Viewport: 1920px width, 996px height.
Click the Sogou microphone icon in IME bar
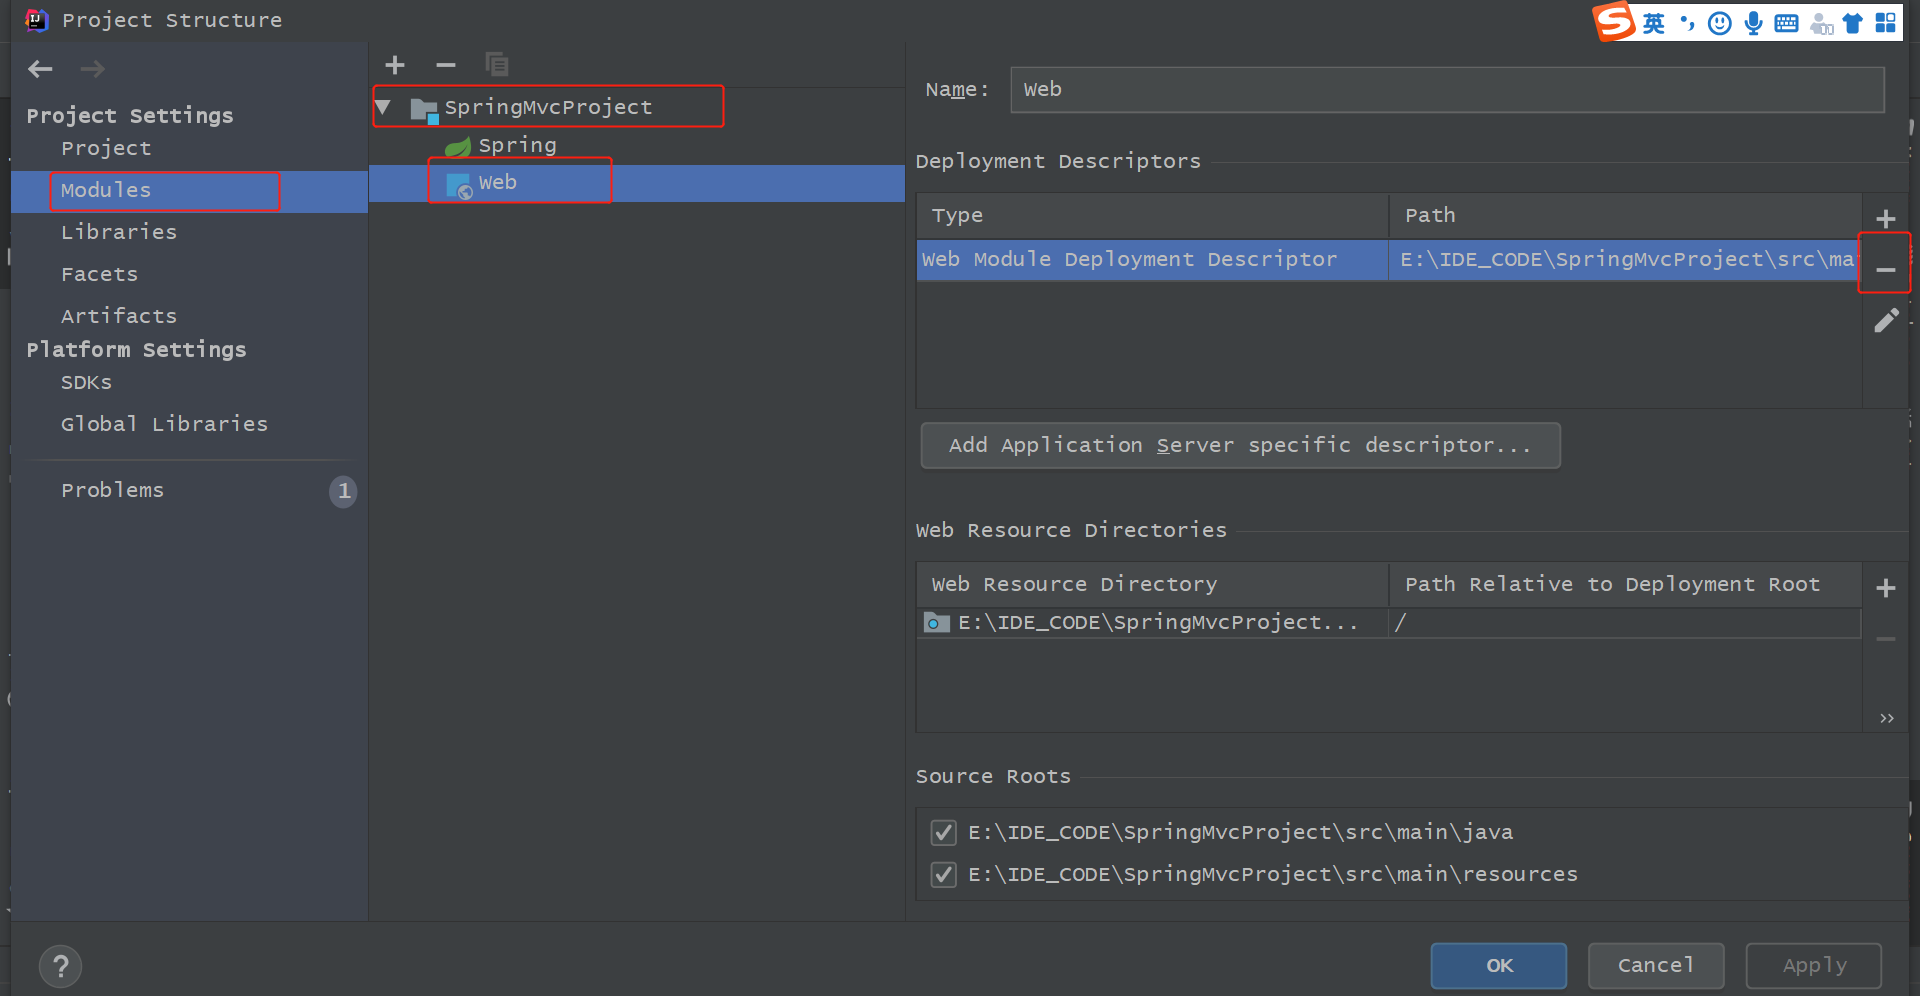pyautogui.click(x=1753, y=23)
